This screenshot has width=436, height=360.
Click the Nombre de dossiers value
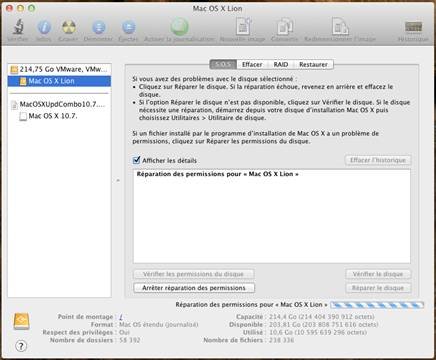(x=130, y=340)
